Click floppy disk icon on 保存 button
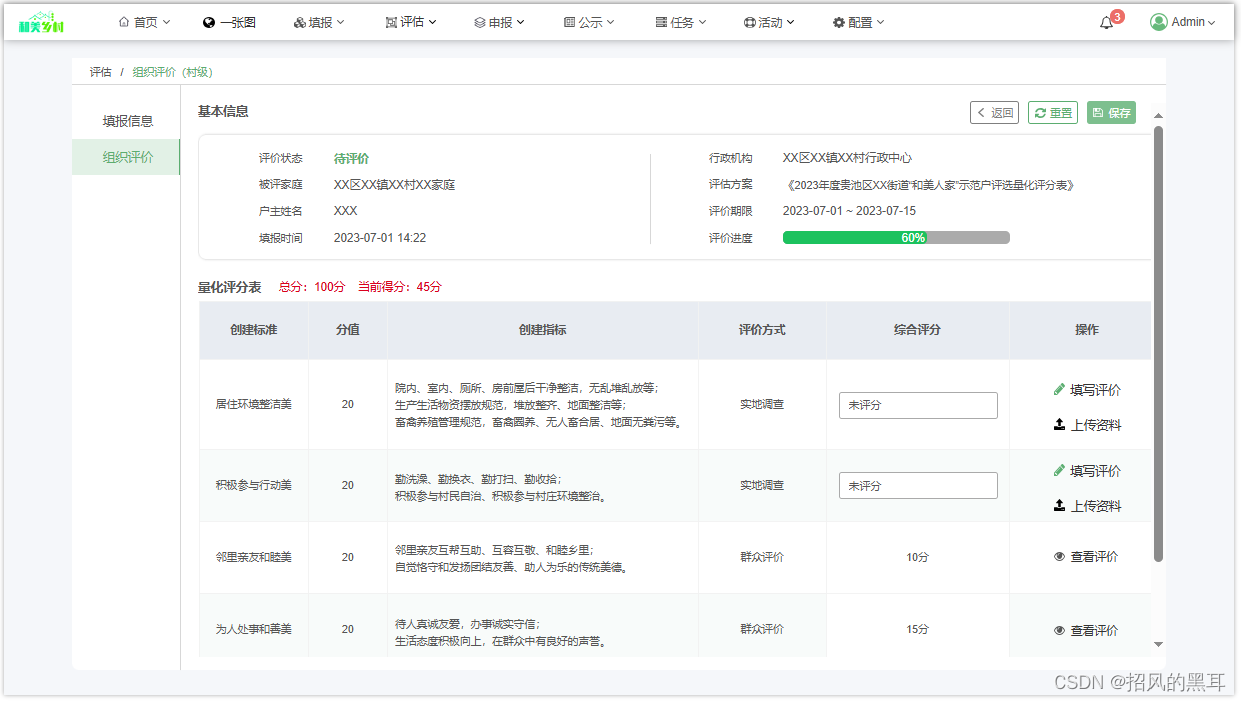This screenshot has width=1241, height=701. (1098, 113)
